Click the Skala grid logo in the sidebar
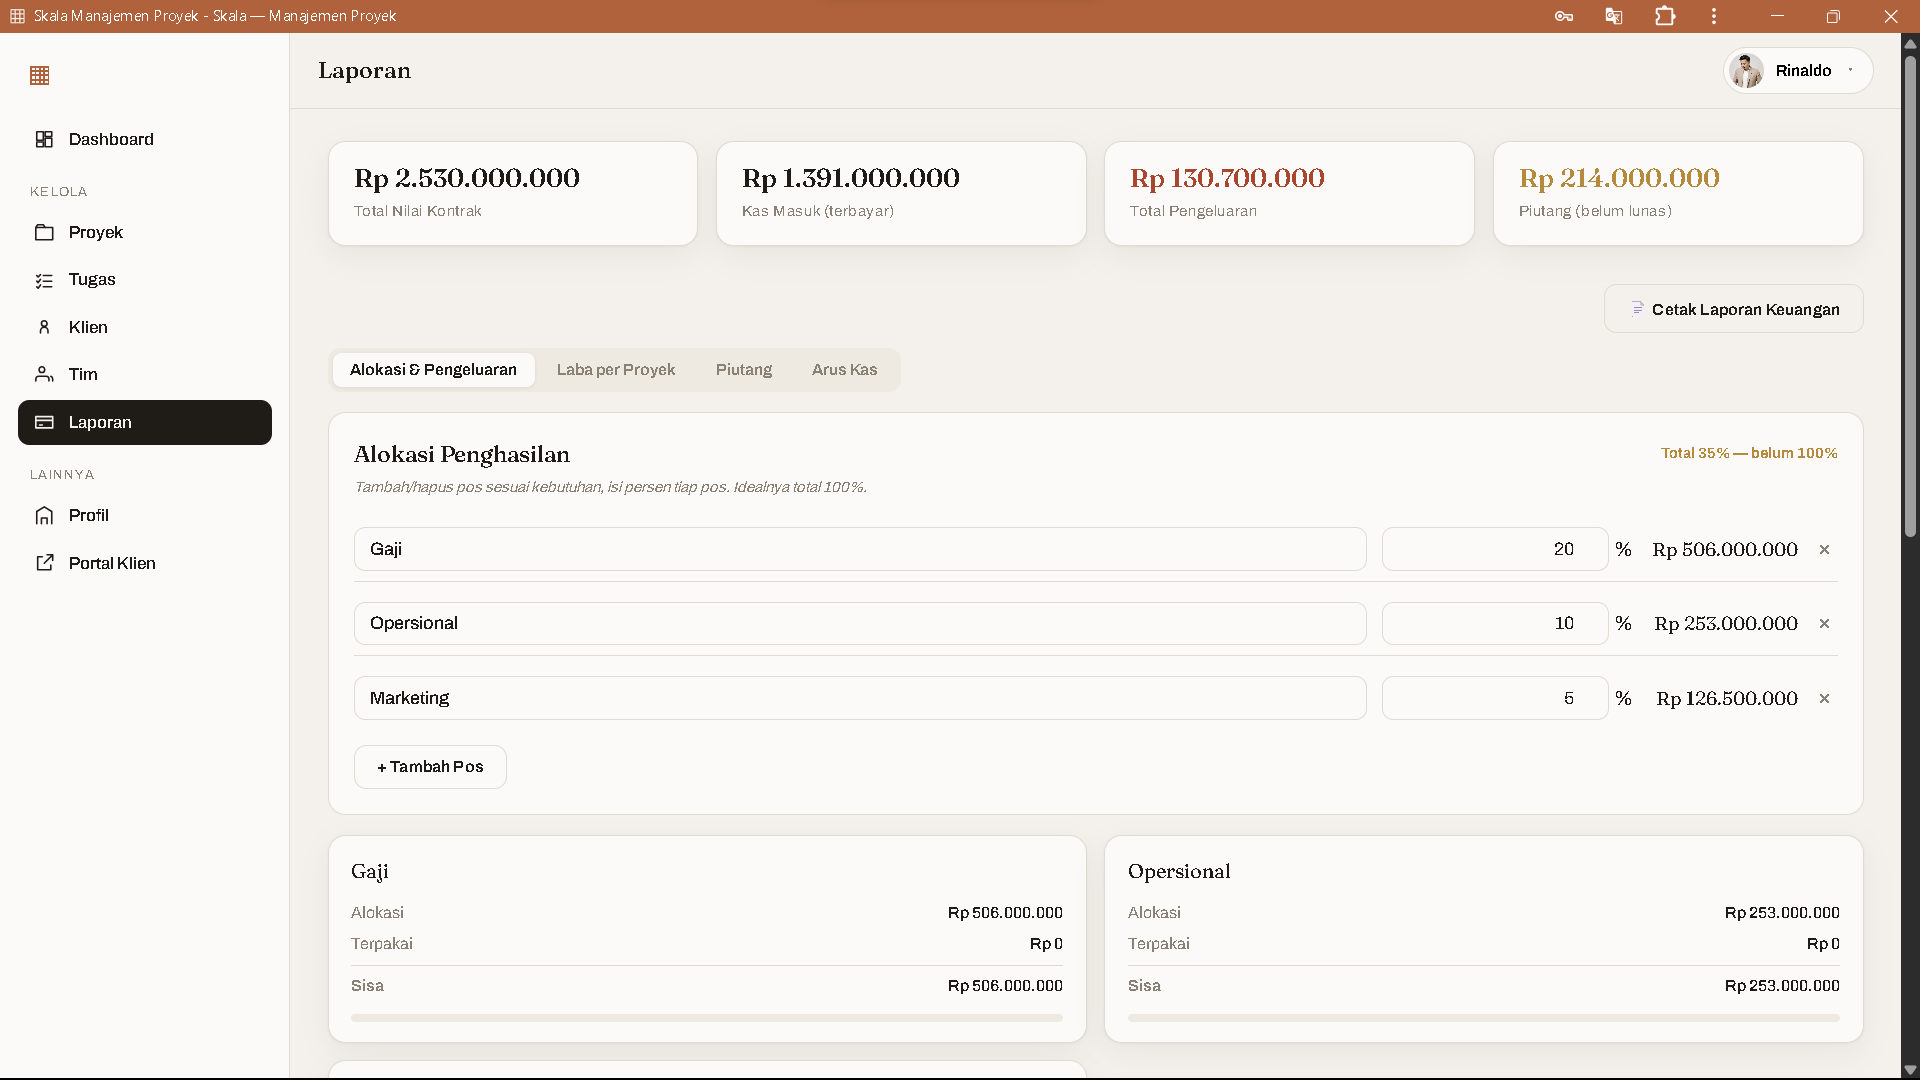 pyautogui.click(x=40, y=76)
